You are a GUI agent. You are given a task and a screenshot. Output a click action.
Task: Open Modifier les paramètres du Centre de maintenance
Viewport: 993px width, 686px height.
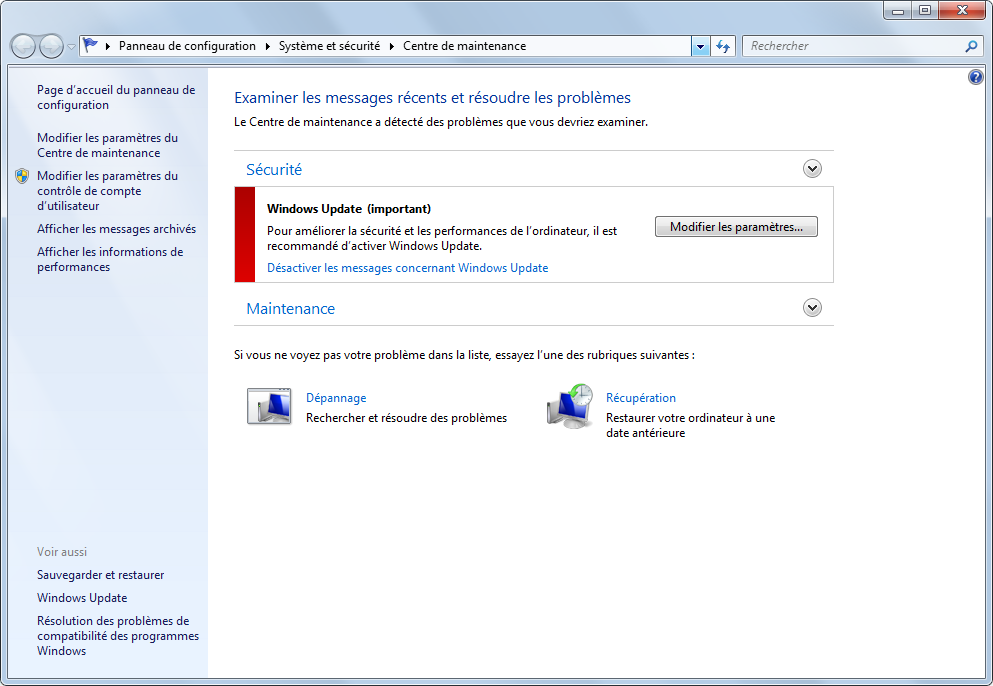click(107, 146)
